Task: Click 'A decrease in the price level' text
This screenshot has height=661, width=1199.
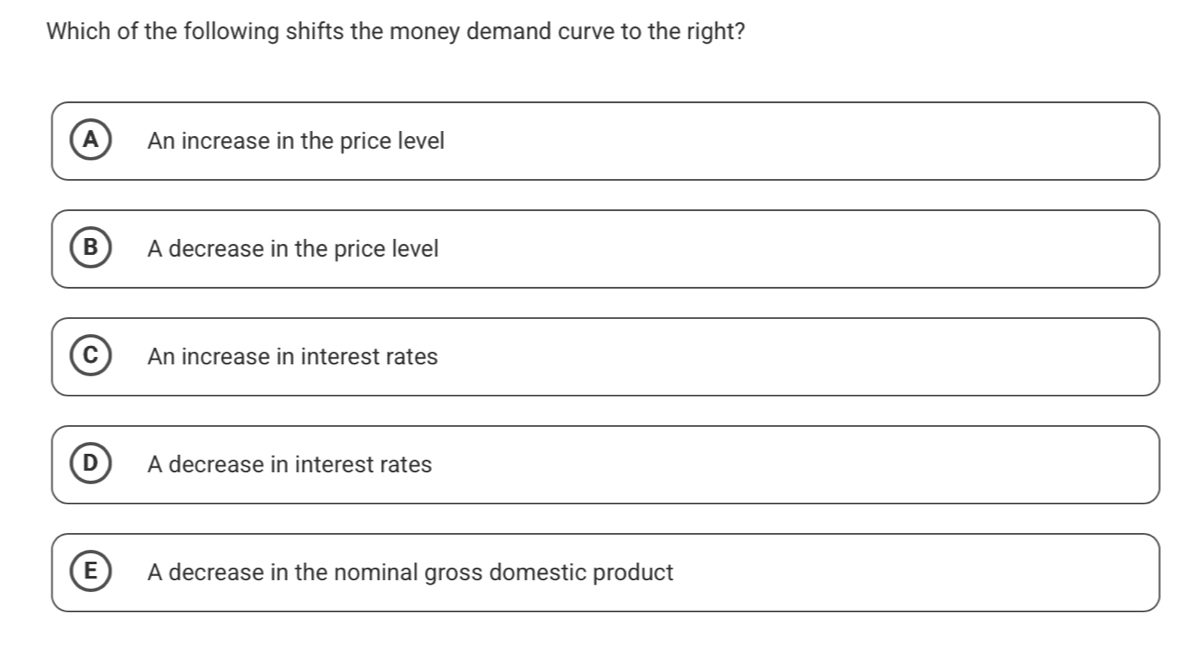Action: pos(292,249)
